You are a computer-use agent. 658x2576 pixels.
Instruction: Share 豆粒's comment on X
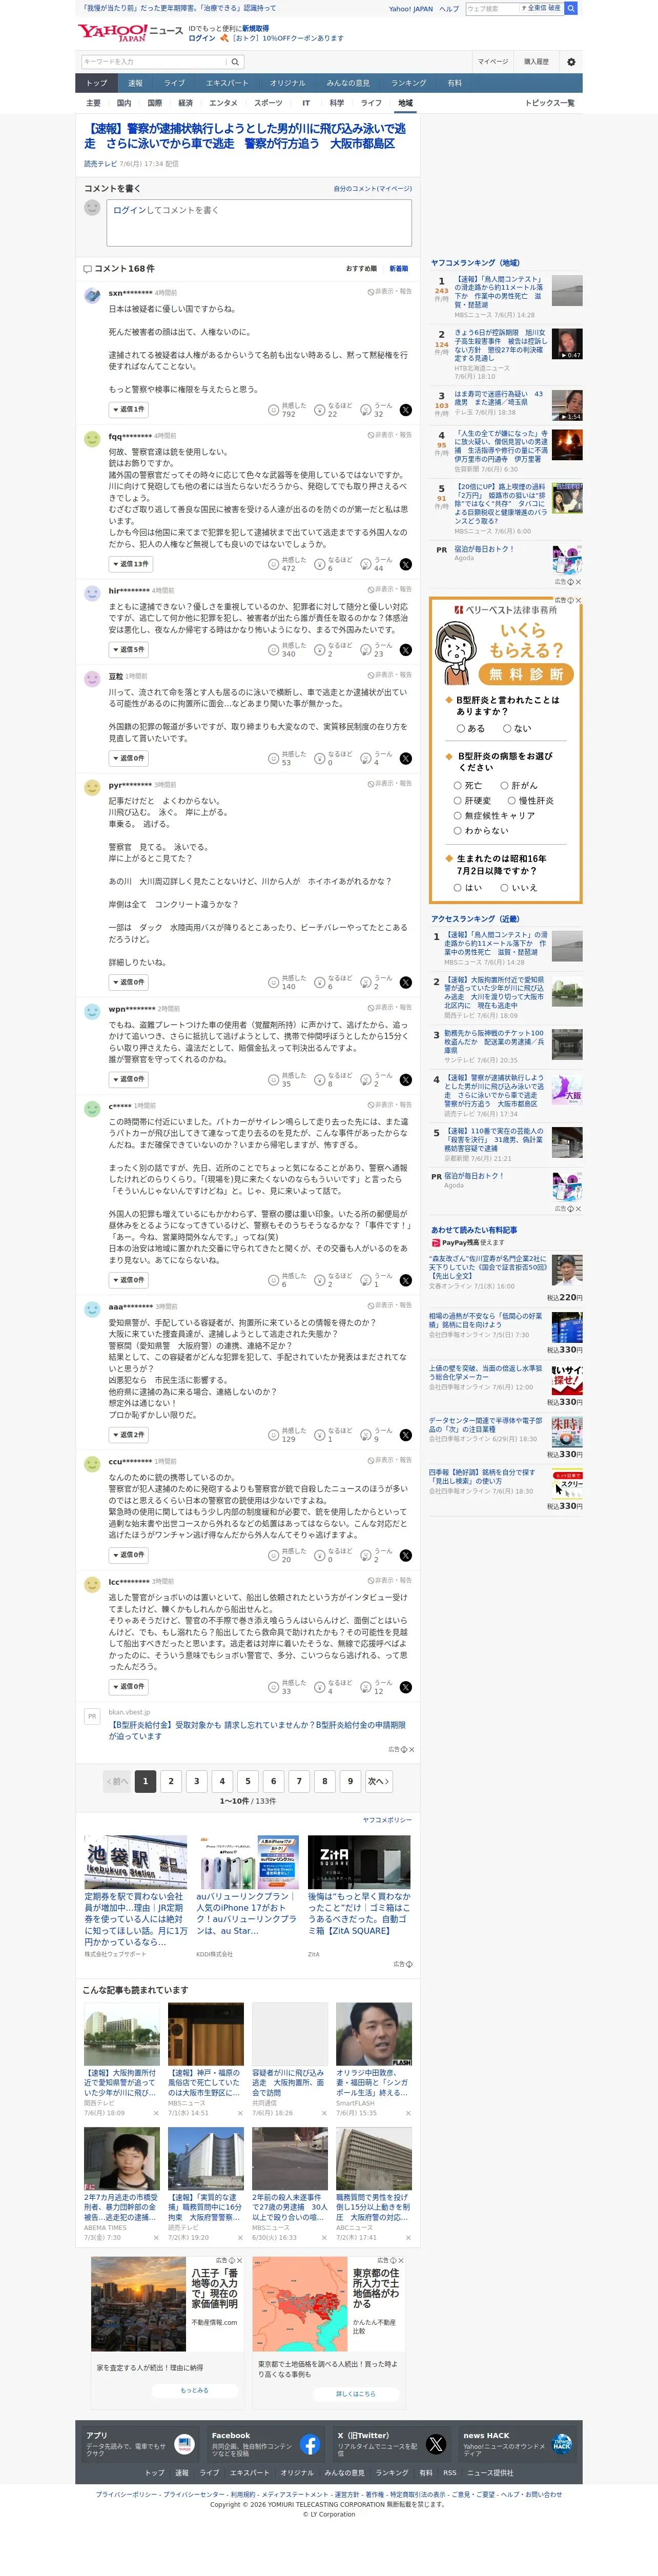click(x=405, y=758)
